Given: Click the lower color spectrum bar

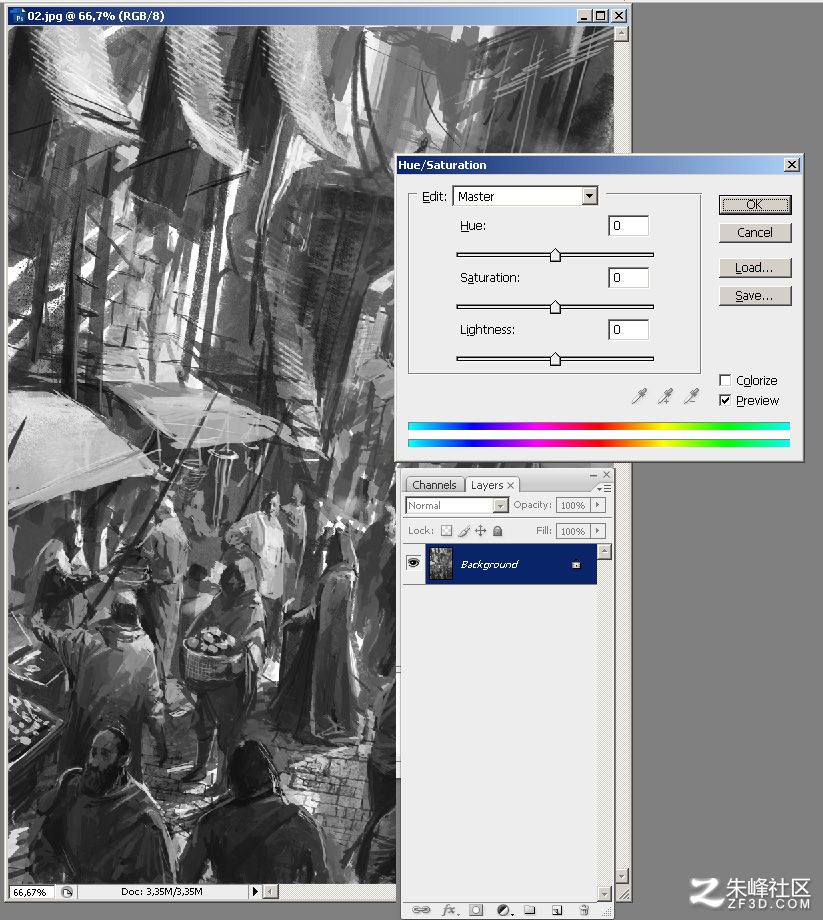Looking at the screenshot, I should pos(598,443).
